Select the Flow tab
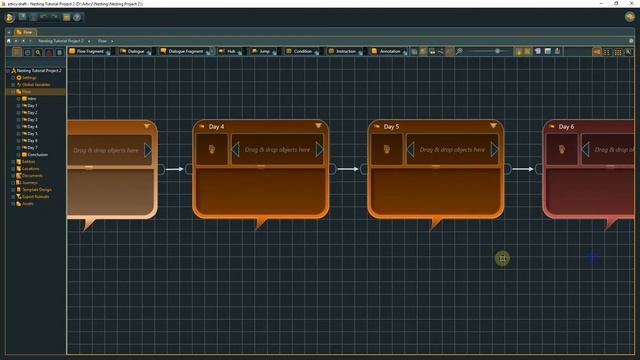 pos(25,32)
